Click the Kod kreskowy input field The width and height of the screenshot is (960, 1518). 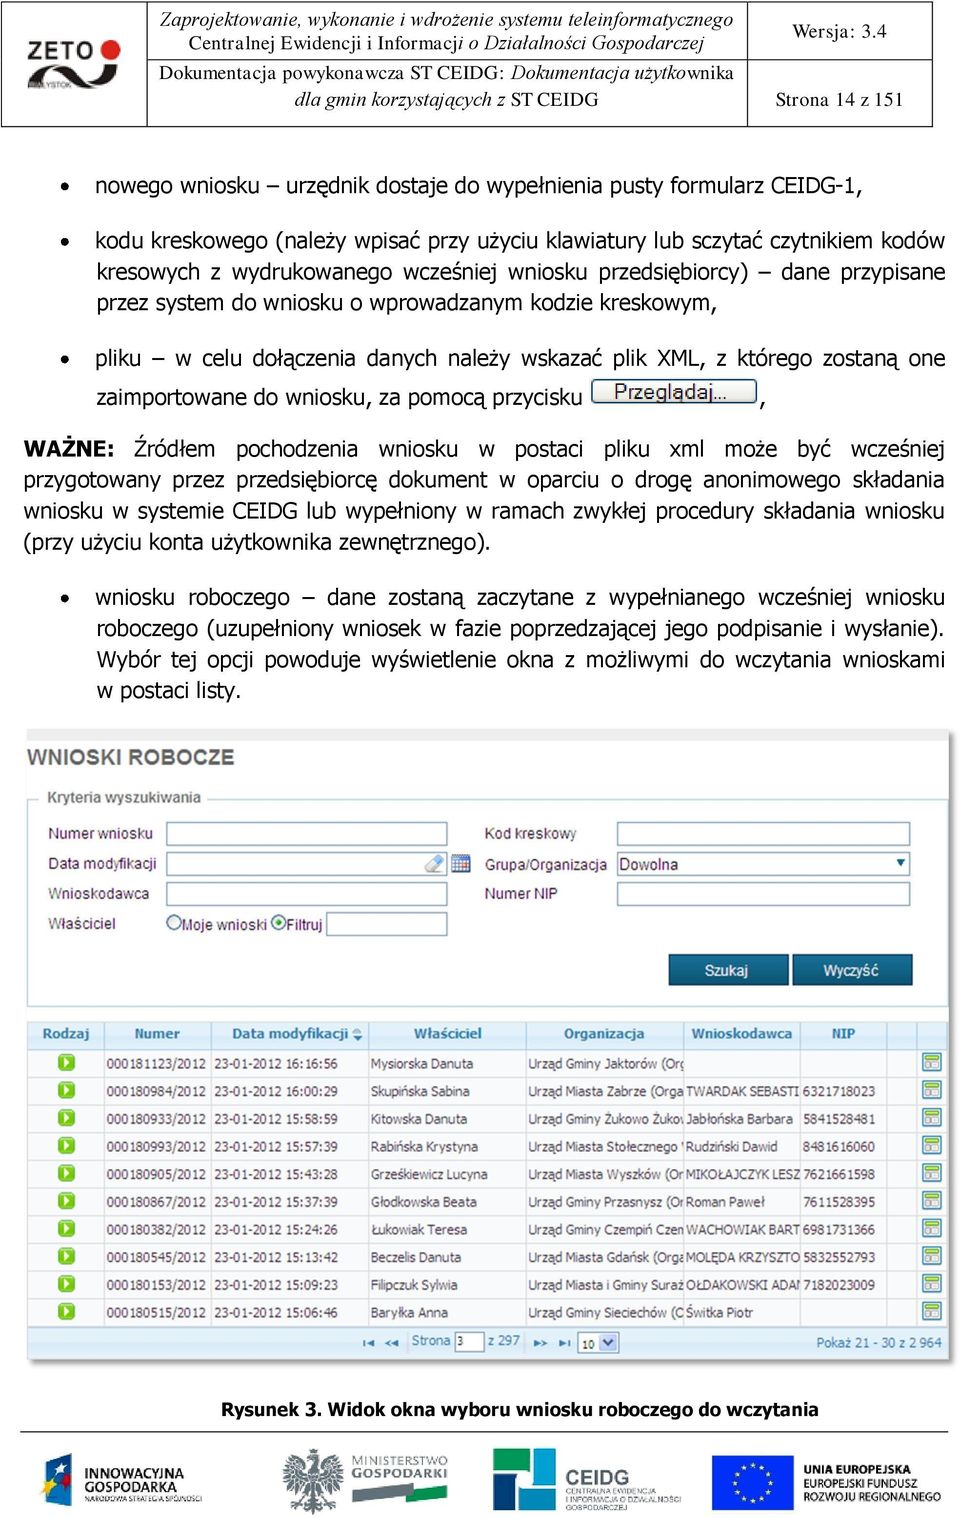763,833
